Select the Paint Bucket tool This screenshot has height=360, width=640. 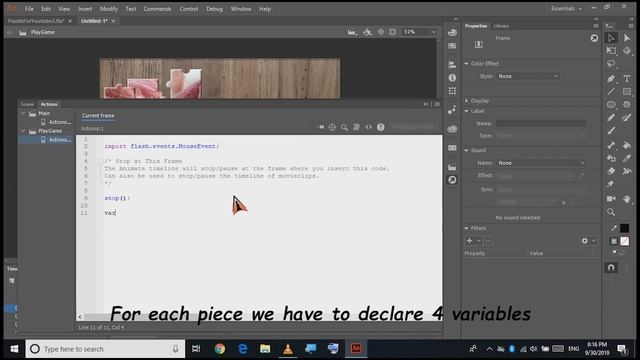627,145
